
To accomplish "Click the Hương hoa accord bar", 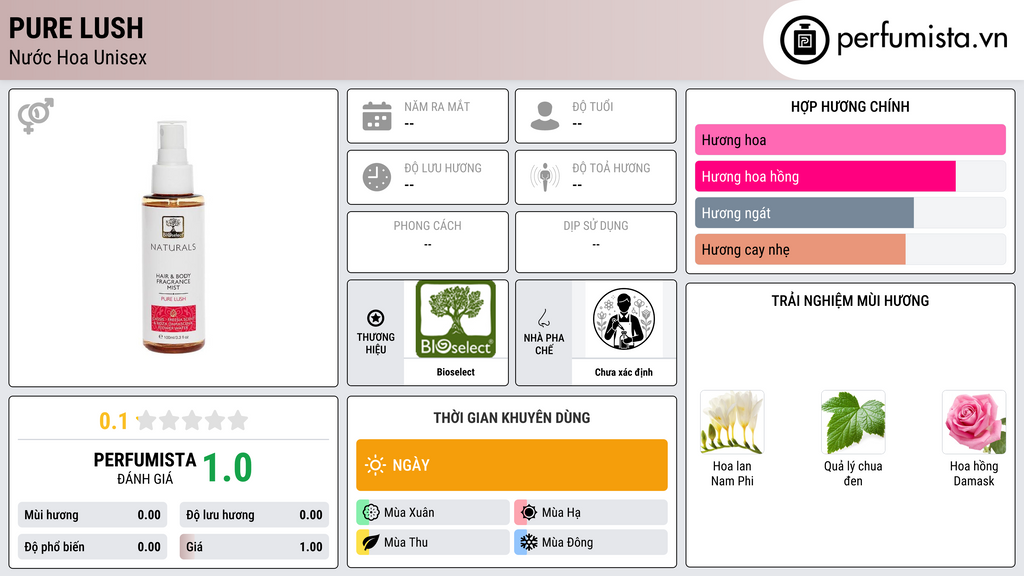I will pyautogui.click(x=850, y=140).
